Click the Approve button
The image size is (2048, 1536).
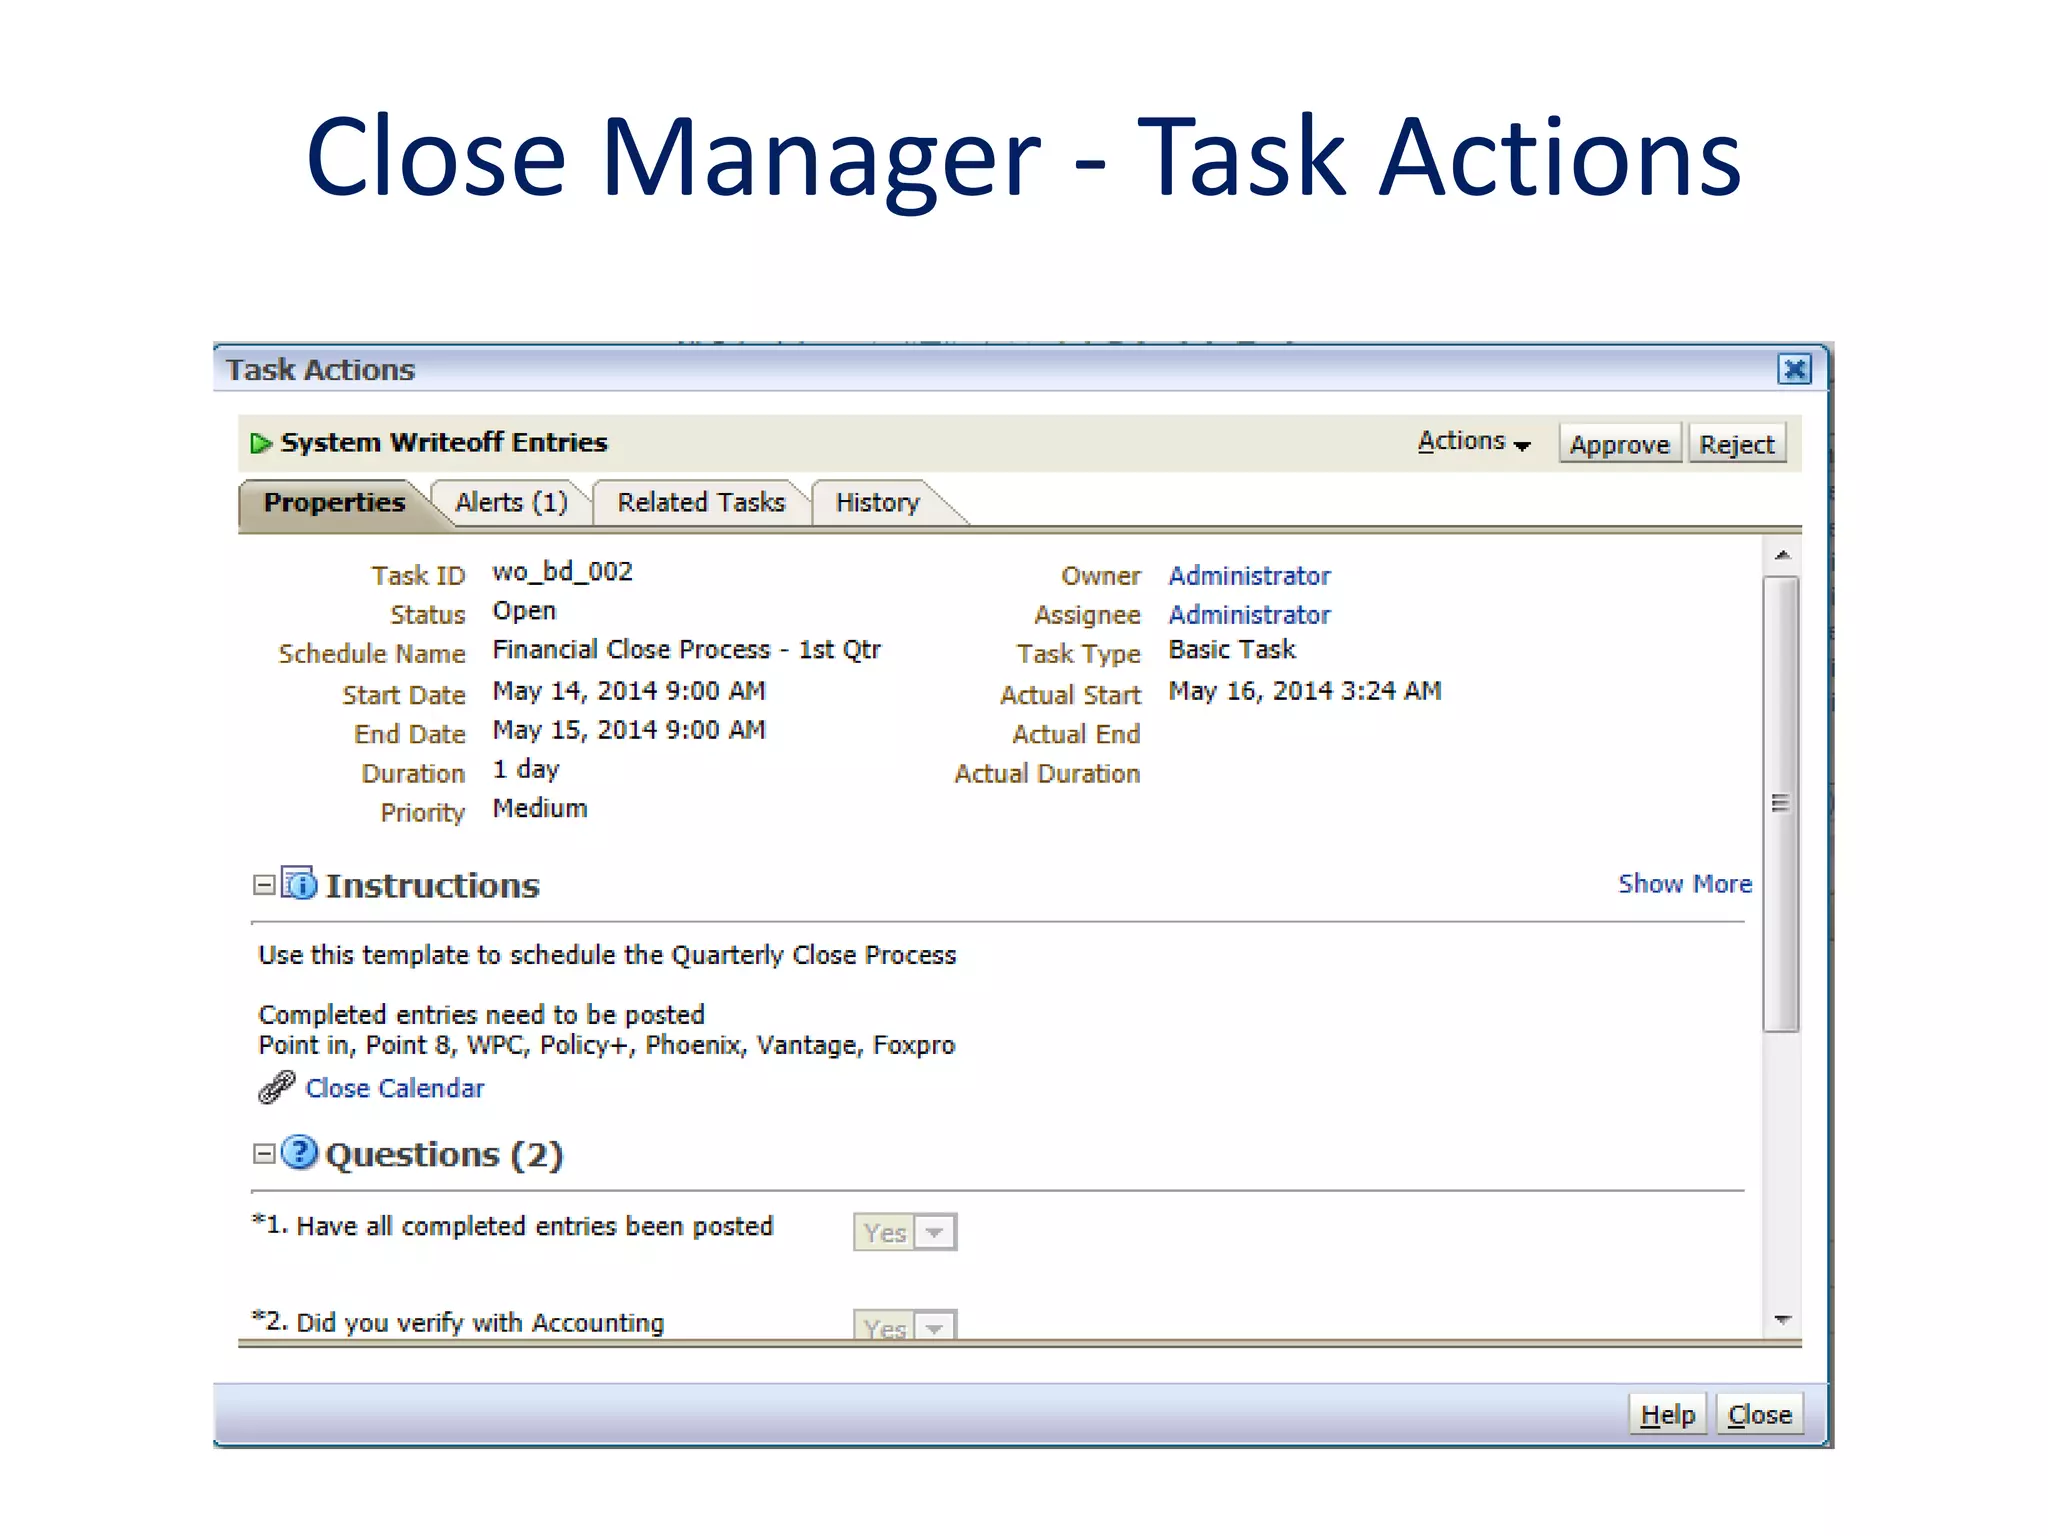pyautogui.click(x=1619, y=444)
